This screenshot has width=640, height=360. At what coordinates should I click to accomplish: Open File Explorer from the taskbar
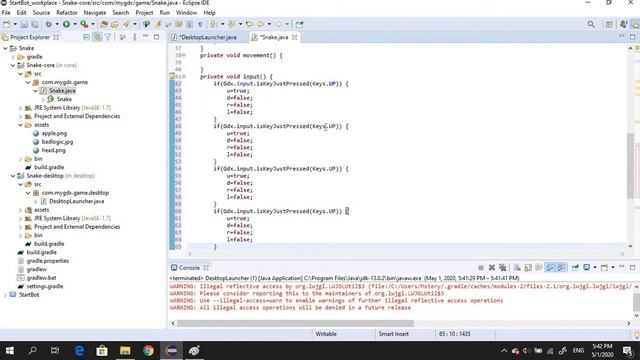[x=125, y=351]
